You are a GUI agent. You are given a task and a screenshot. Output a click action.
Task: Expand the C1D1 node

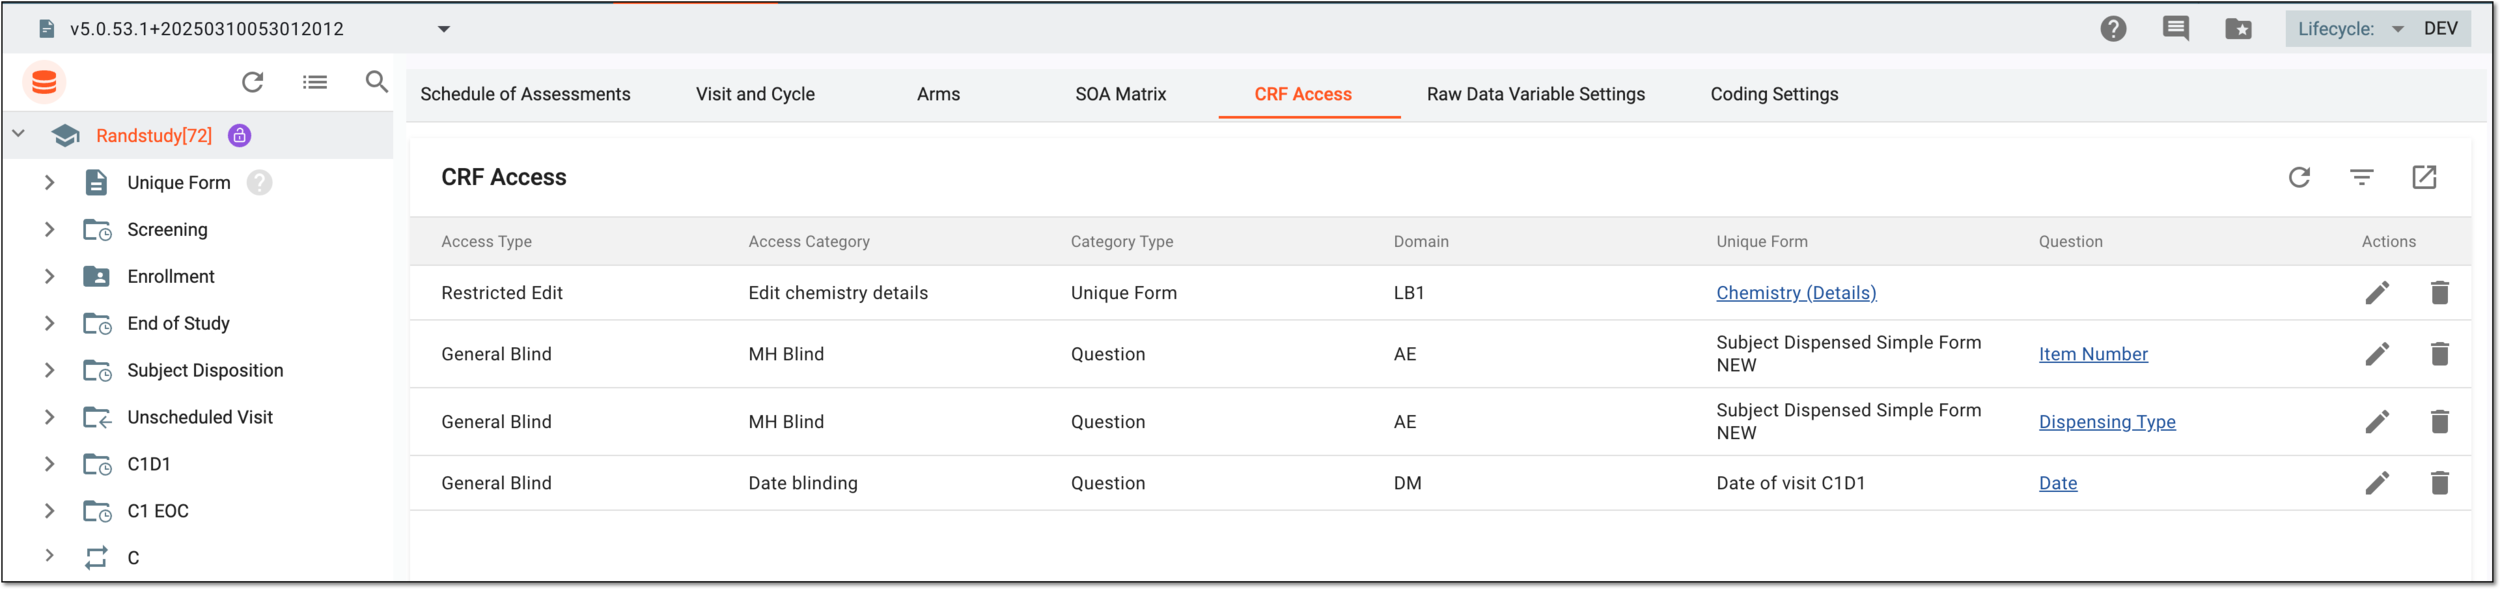49,464
